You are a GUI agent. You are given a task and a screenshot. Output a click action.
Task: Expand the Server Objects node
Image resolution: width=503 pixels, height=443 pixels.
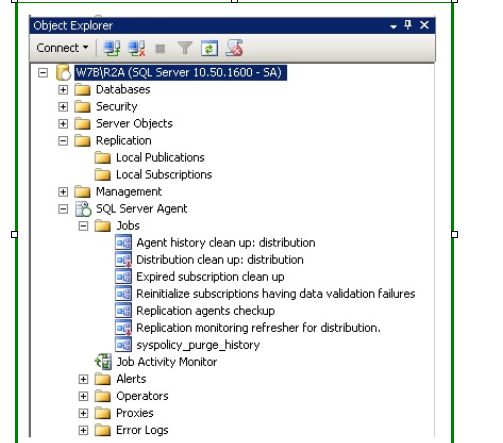pos(63,124)
